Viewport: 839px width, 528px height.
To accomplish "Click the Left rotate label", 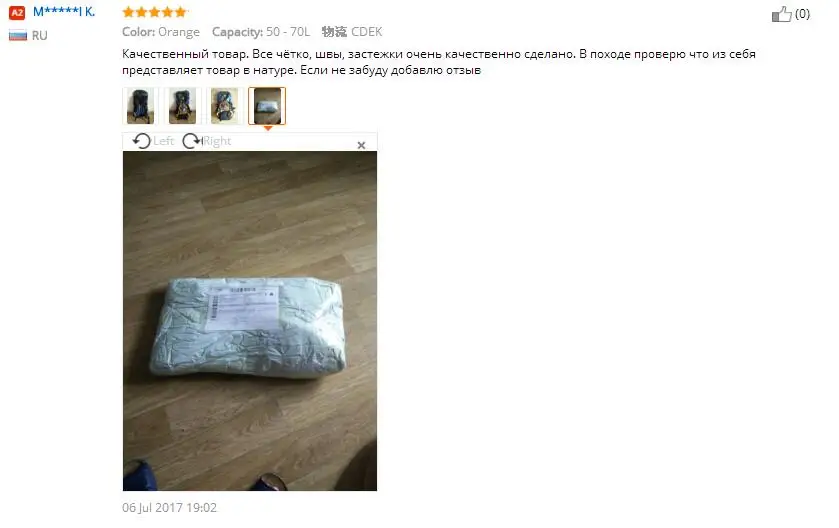I will pyautogui.click(x=163, y=141).
